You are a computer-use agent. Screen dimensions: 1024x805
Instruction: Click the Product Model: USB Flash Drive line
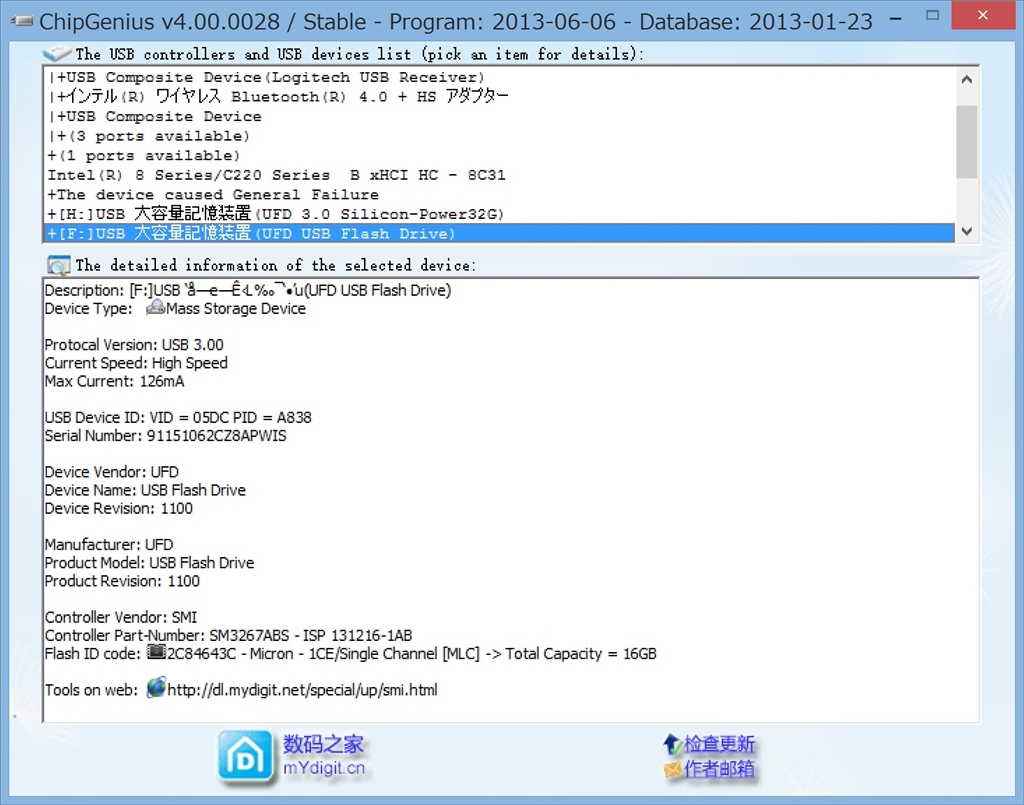click(149, 563)
